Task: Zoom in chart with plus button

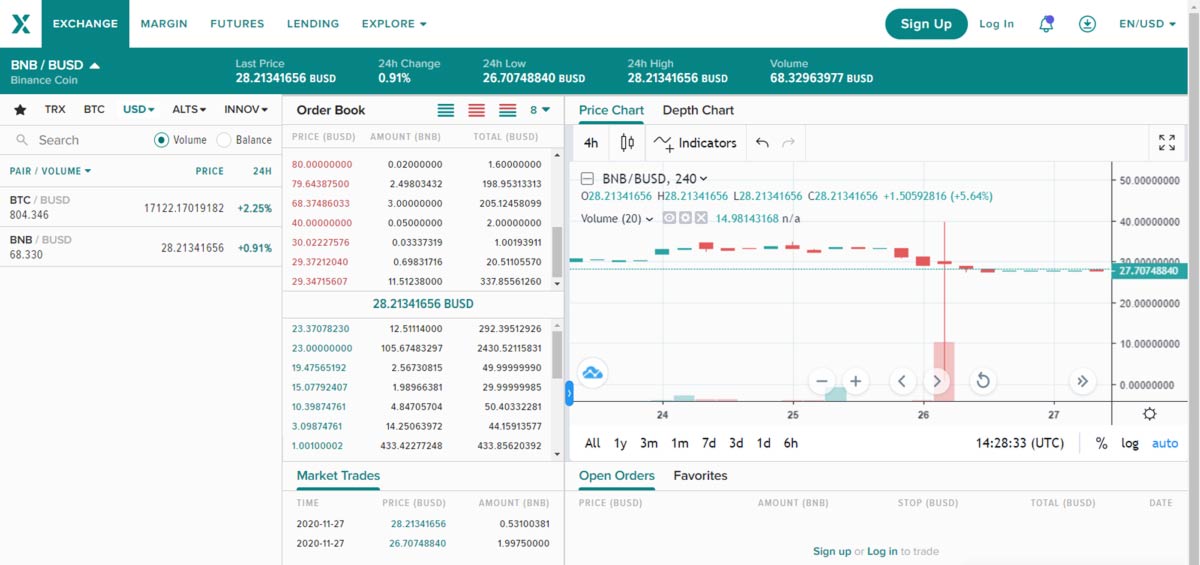Action: [x=855, y=381]
